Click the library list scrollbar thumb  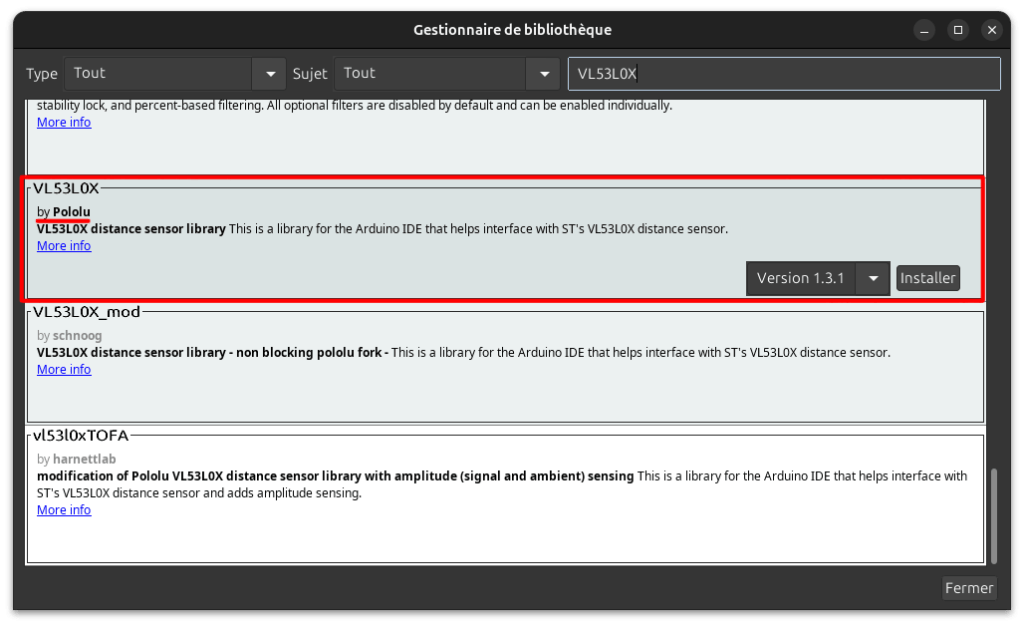point(993,516)
